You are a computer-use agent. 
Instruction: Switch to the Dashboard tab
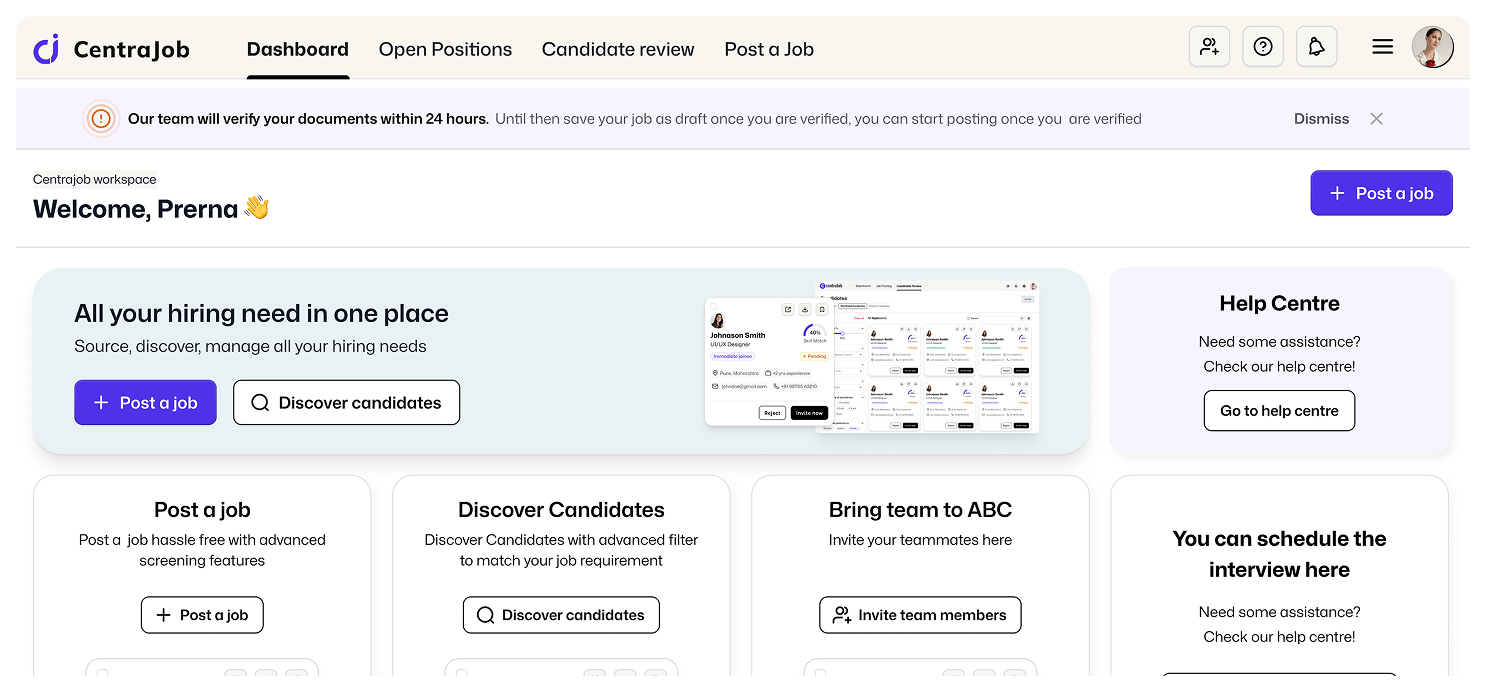297,49
